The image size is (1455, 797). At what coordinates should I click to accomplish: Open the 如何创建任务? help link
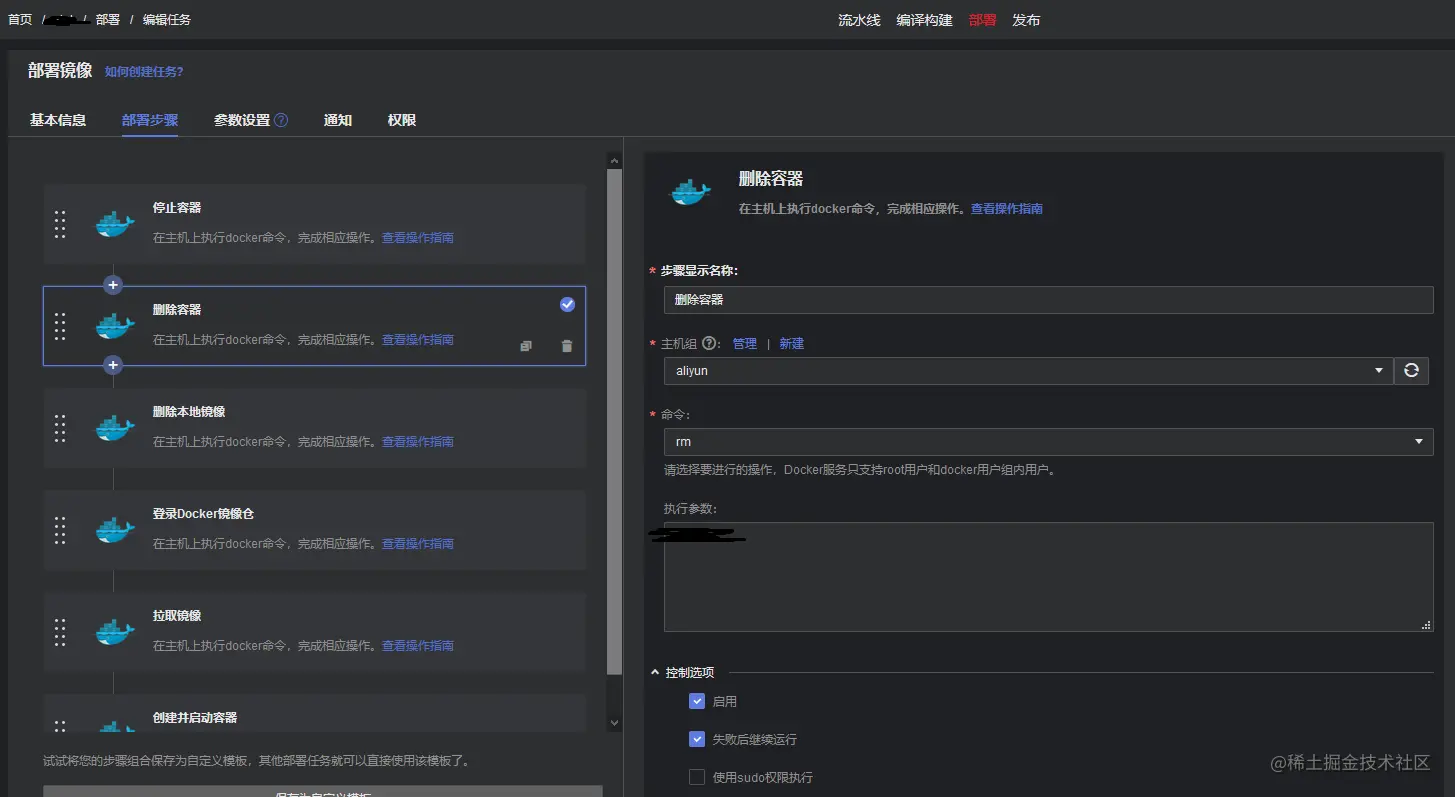click(x=144, y=72)
